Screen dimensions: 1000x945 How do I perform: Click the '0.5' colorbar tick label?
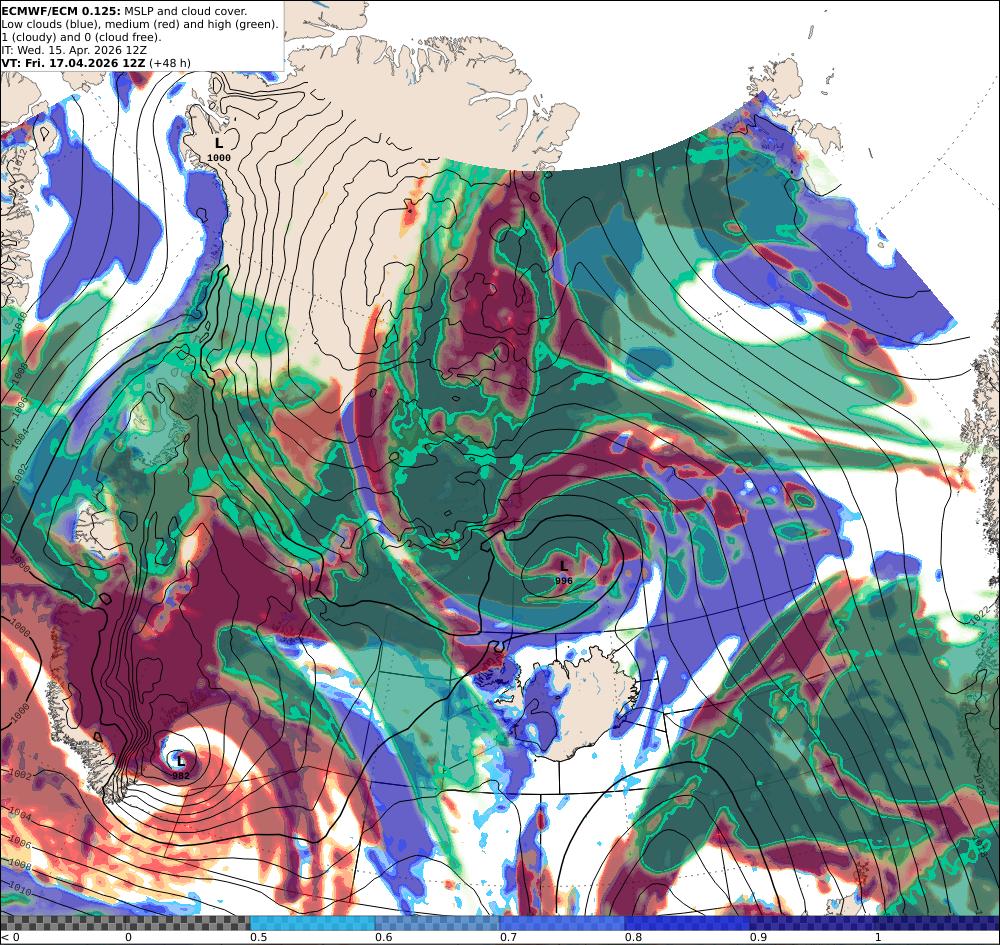[x=258, y=937]
